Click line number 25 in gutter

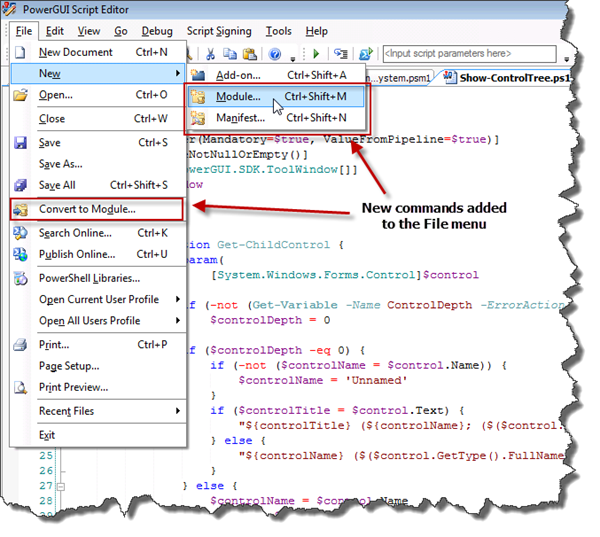click(x=46, y=455)
